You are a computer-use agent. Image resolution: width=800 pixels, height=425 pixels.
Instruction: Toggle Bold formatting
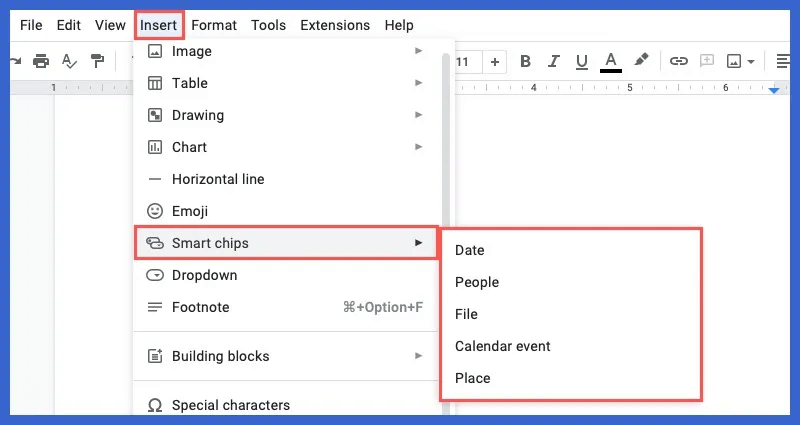525,61
